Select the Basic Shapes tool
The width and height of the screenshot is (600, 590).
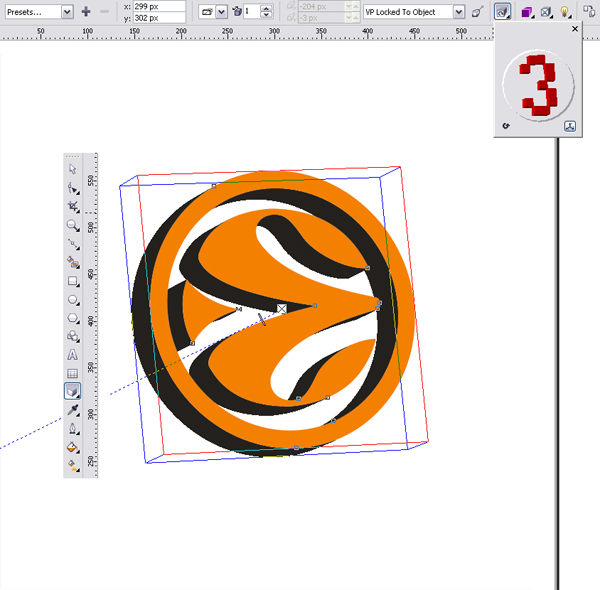tap(72, 337)
